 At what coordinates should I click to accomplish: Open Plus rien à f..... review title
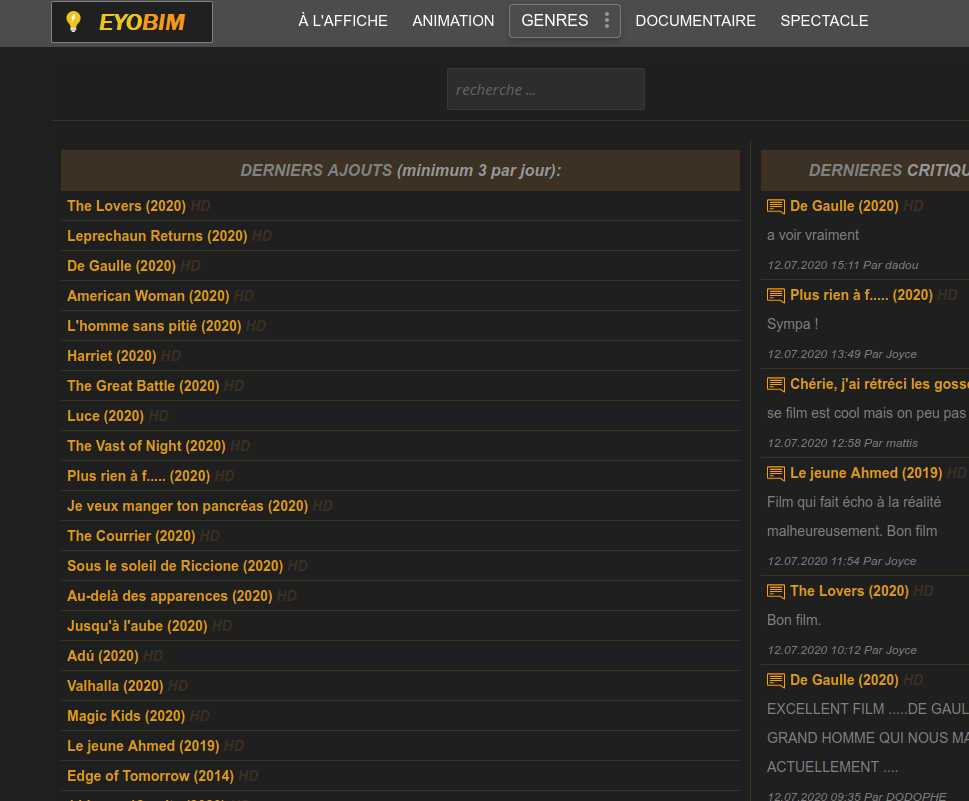861,295
